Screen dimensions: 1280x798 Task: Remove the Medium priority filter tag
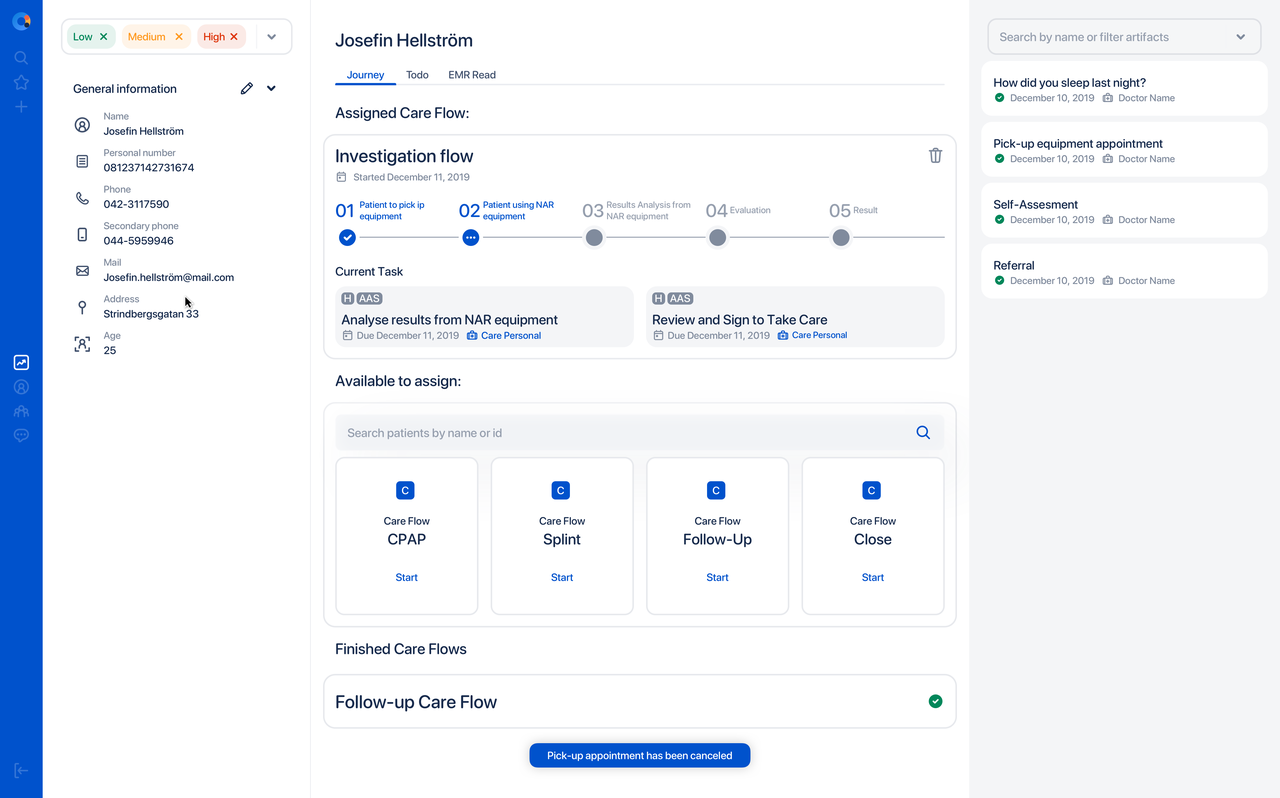coord(179,37)
